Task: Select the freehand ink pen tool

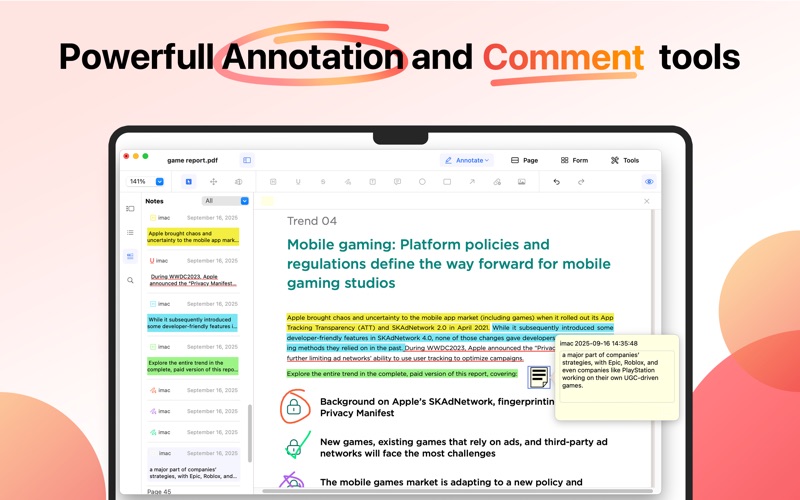Action: click(348, 182)
